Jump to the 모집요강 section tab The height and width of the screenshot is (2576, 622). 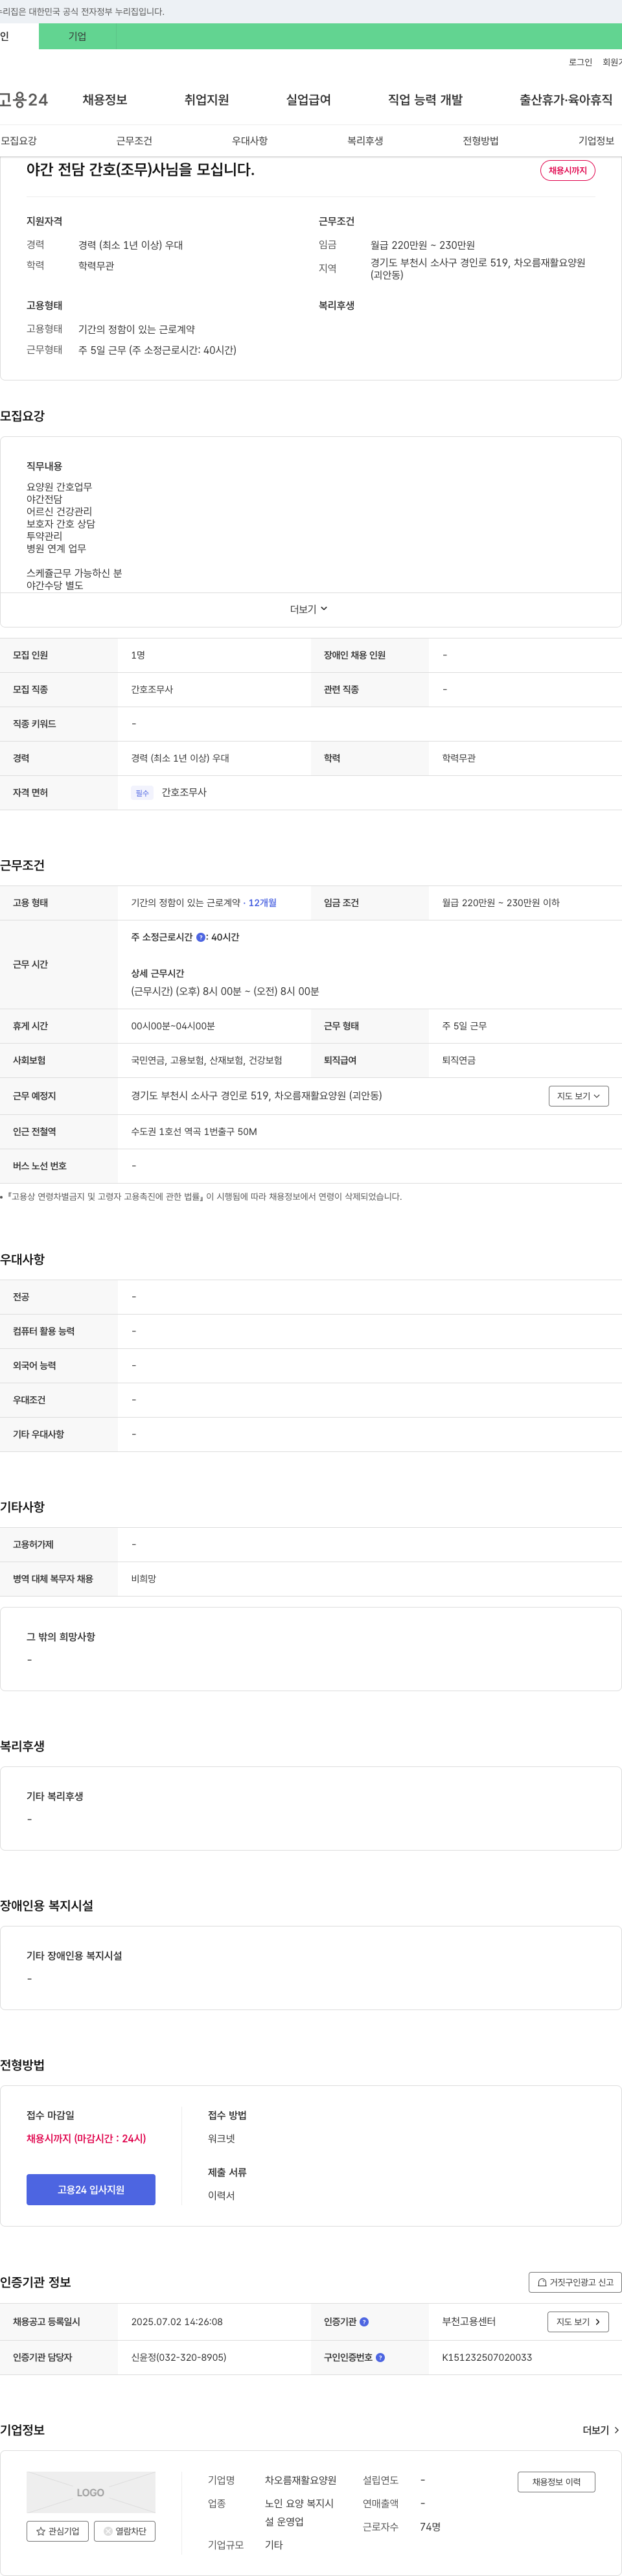tap(19, 141)
